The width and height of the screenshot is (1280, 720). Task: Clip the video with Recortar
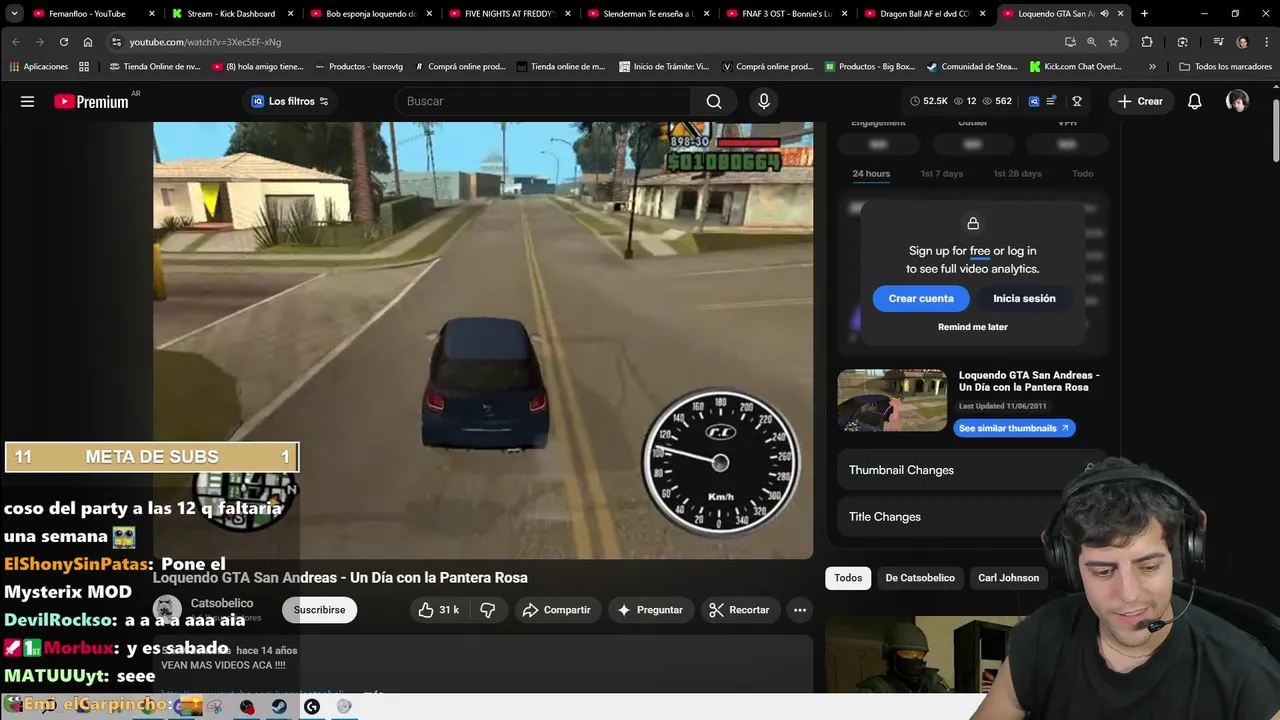point(739,610)
